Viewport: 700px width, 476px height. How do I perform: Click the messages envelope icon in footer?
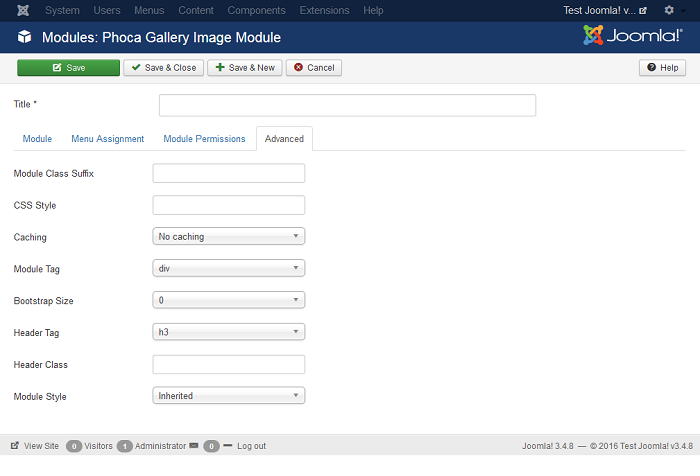[x=194, y=446]
